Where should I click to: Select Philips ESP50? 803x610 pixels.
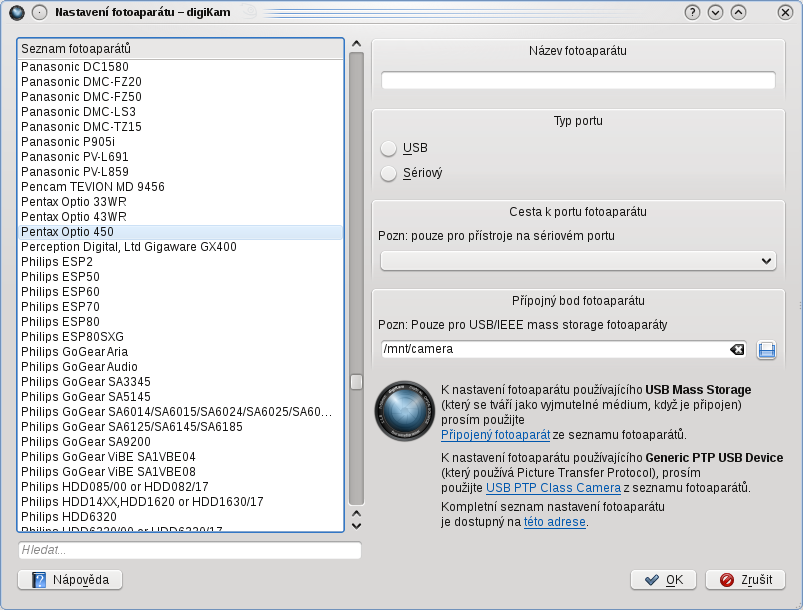pyautogui.click(x=180, y=277)
